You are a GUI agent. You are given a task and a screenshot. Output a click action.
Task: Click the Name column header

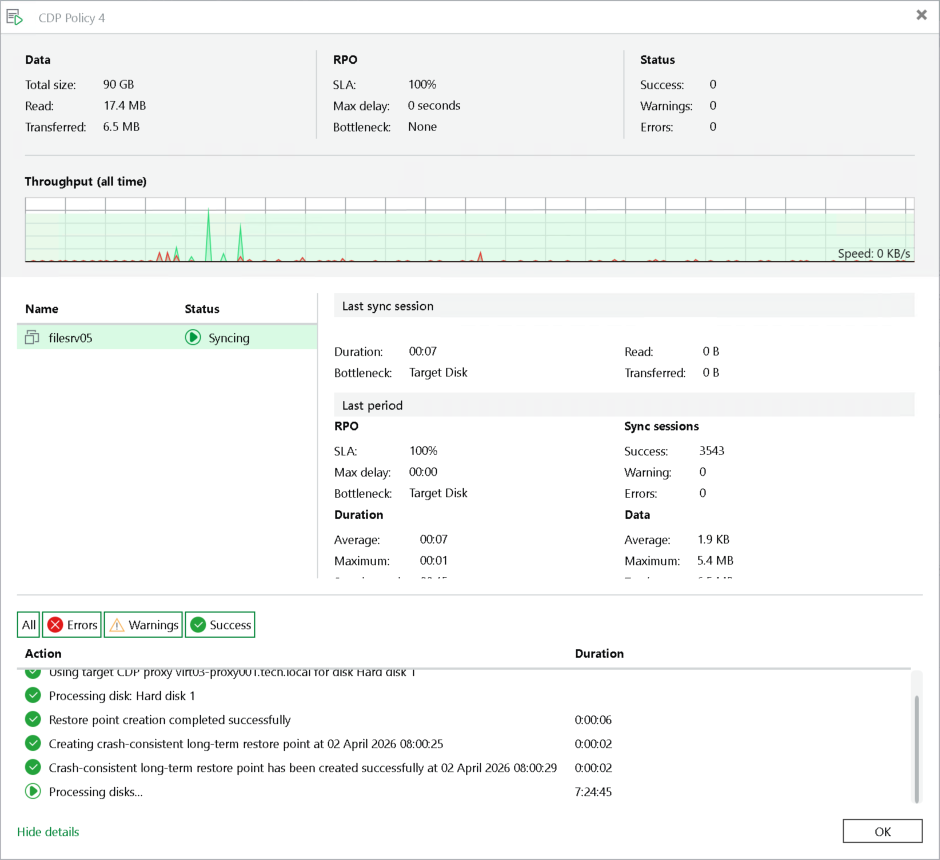41,309
